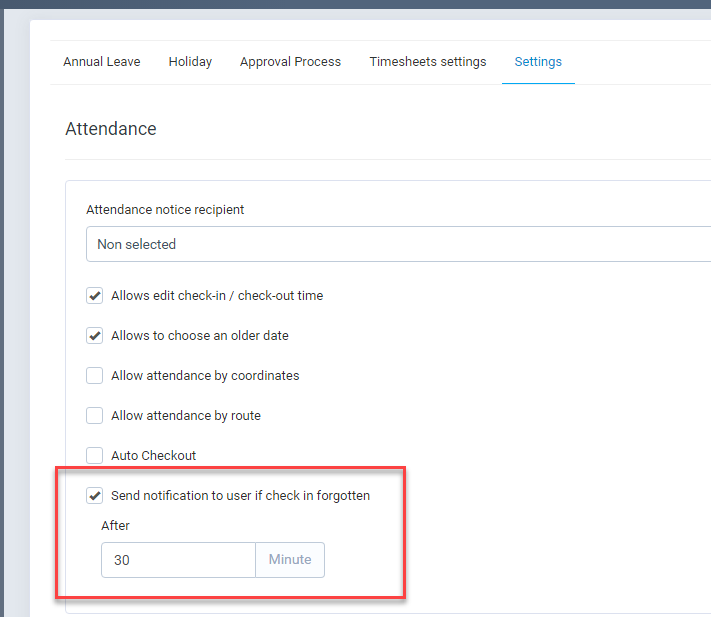Viewport: 711px width, 617px height.
Task: Click the Attendance notice recipient label
Action: (165, 209)
